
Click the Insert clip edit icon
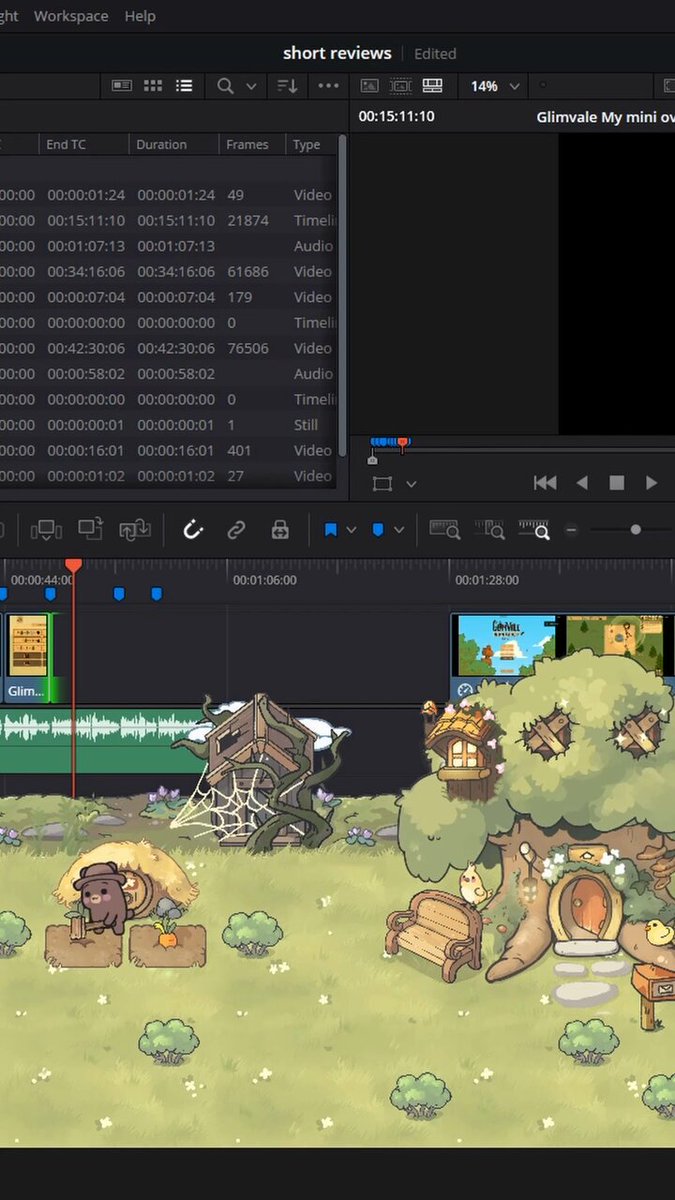(47, 530)
